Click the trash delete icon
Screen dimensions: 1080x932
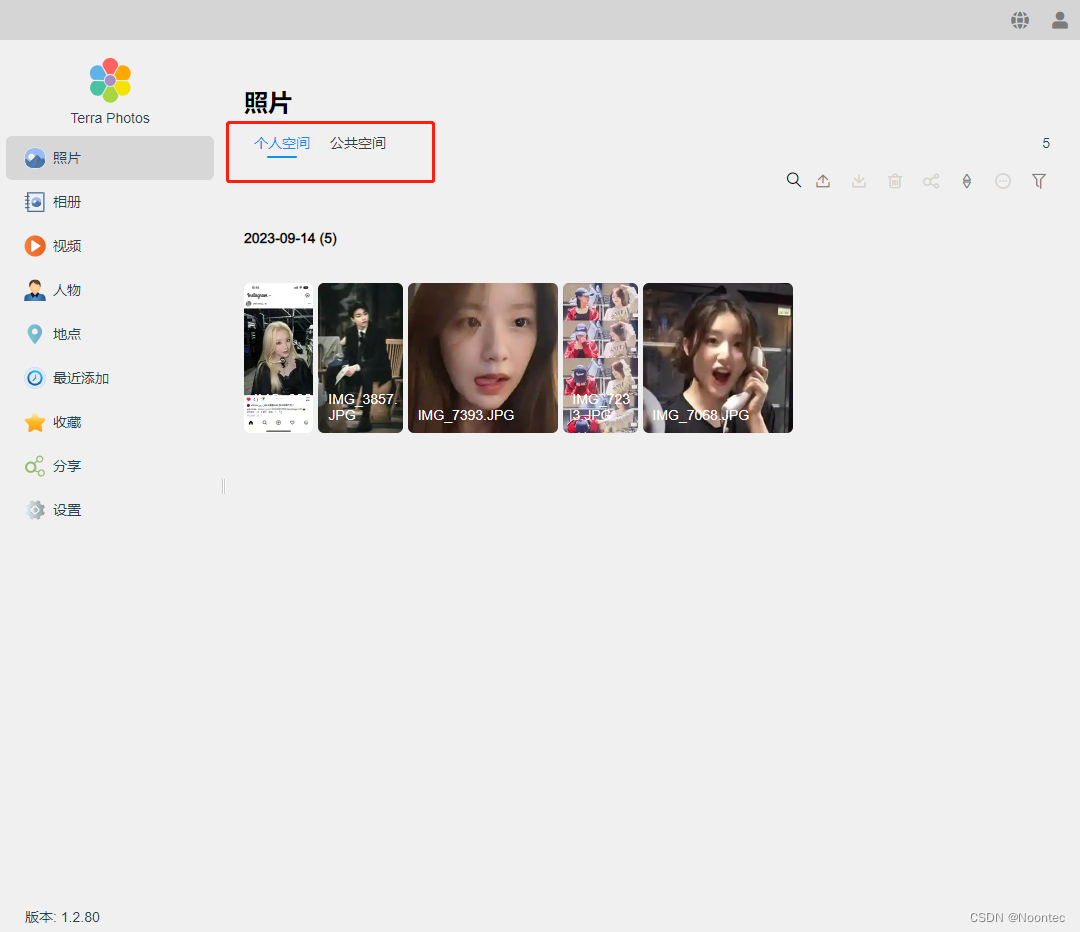pos(895,181)
